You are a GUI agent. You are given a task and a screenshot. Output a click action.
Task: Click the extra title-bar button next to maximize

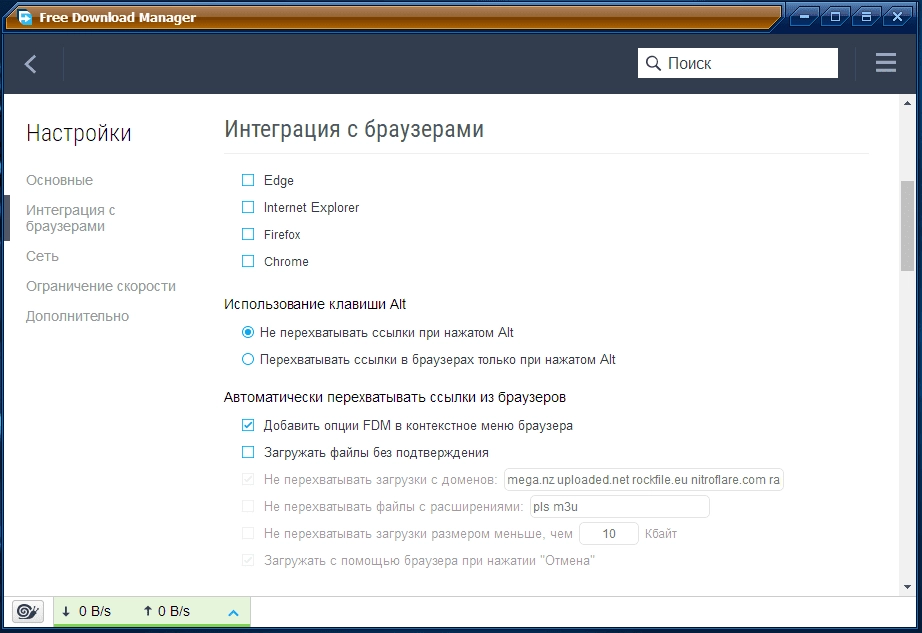pos(866,17)
